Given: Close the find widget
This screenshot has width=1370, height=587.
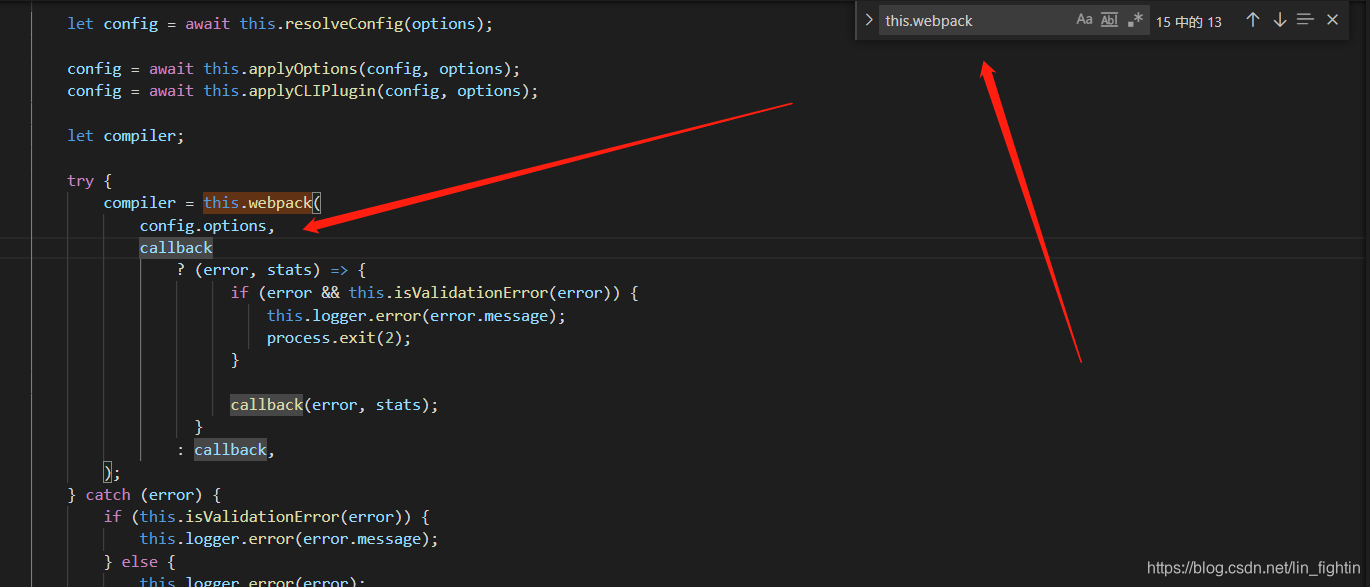Looking at the screenshot, I should coord(1332,20).
